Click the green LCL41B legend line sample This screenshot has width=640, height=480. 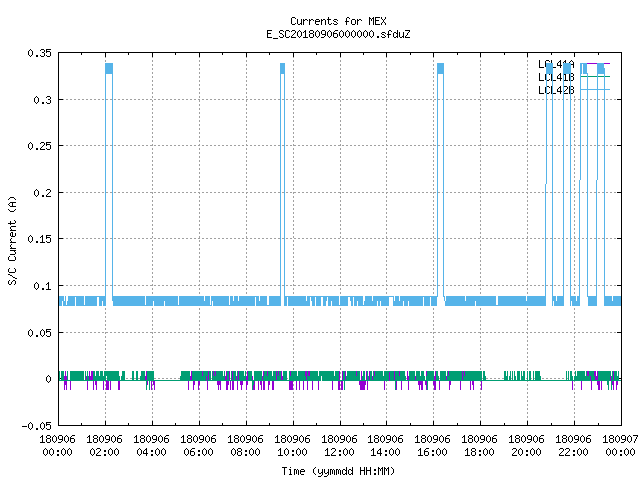(595, 77)
